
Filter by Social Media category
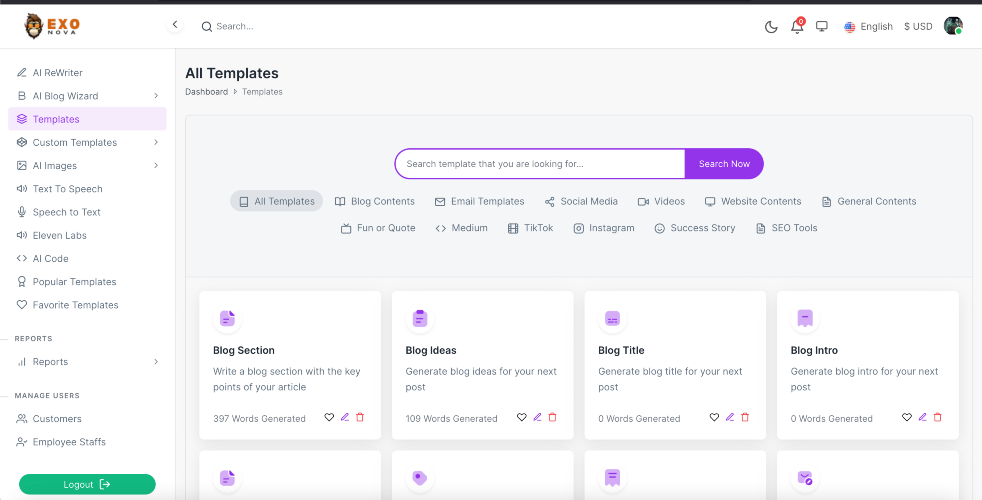[x=581, y=201]
